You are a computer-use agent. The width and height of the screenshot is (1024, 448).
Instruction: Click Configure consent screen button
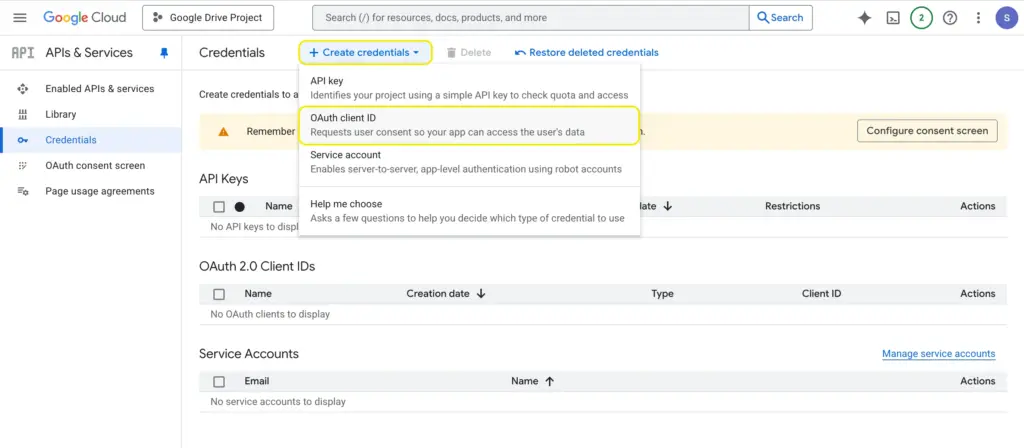pos(927,131)
